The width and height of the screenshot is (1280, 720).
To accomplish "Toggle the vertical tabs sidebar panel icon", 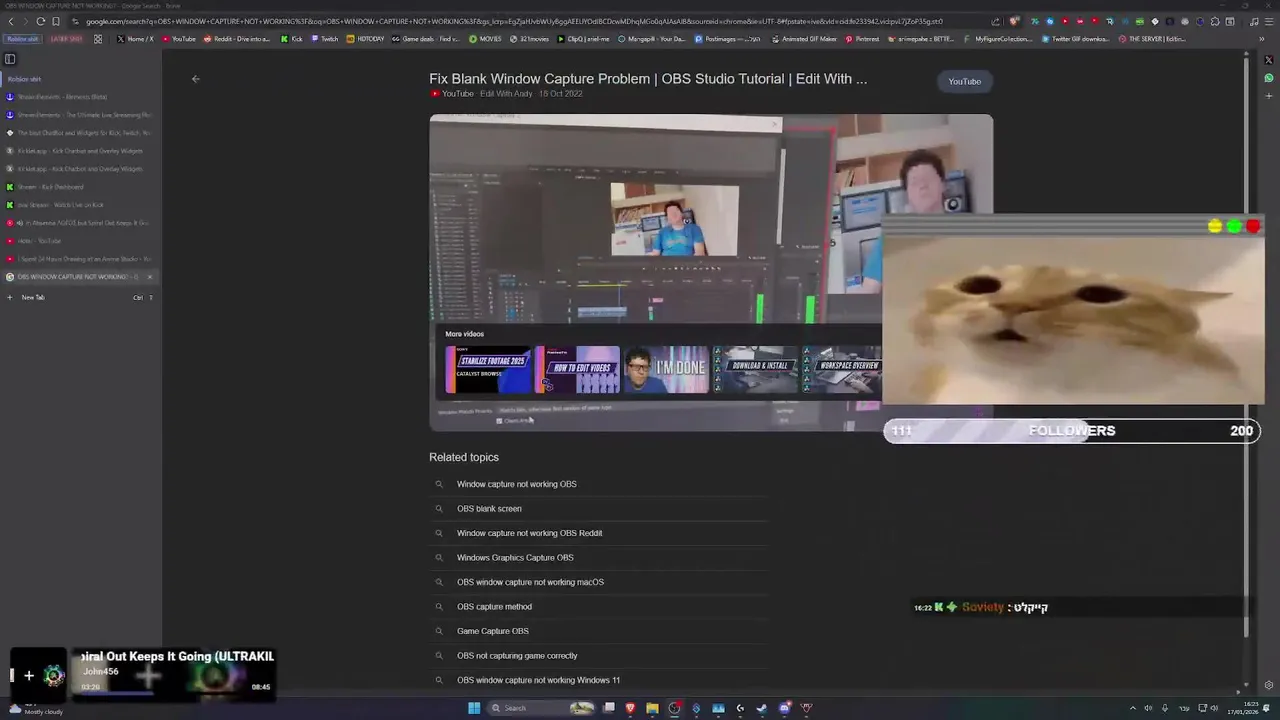I will coord(10,58).
